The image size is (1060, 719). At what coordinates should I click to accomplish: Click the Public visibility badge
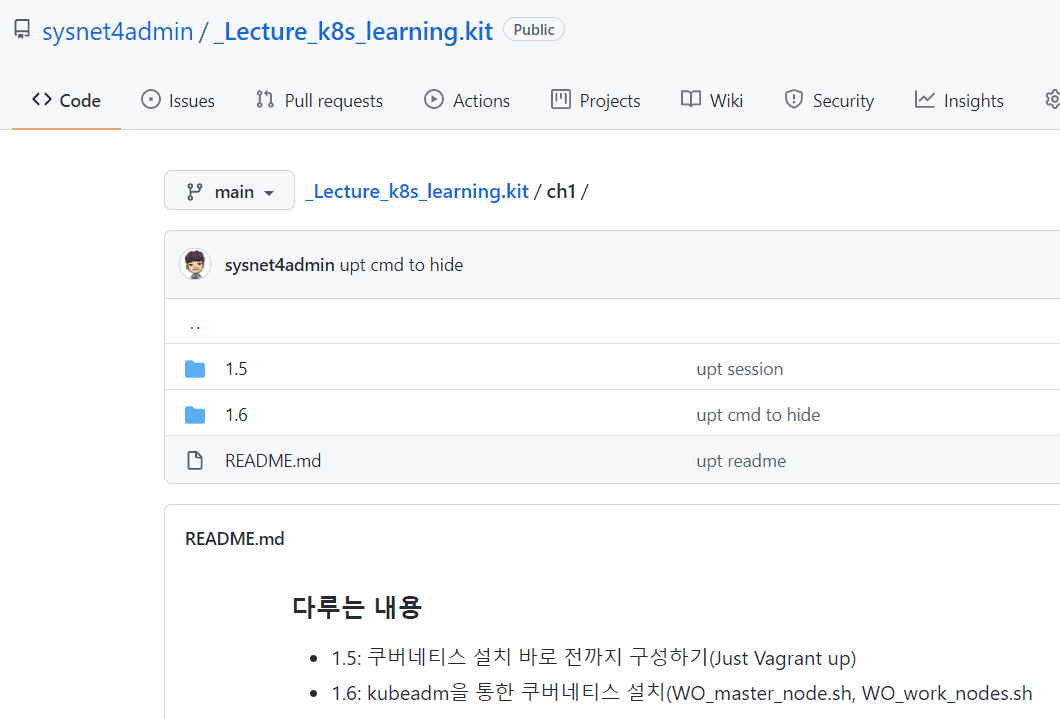(x=534, y=30)
